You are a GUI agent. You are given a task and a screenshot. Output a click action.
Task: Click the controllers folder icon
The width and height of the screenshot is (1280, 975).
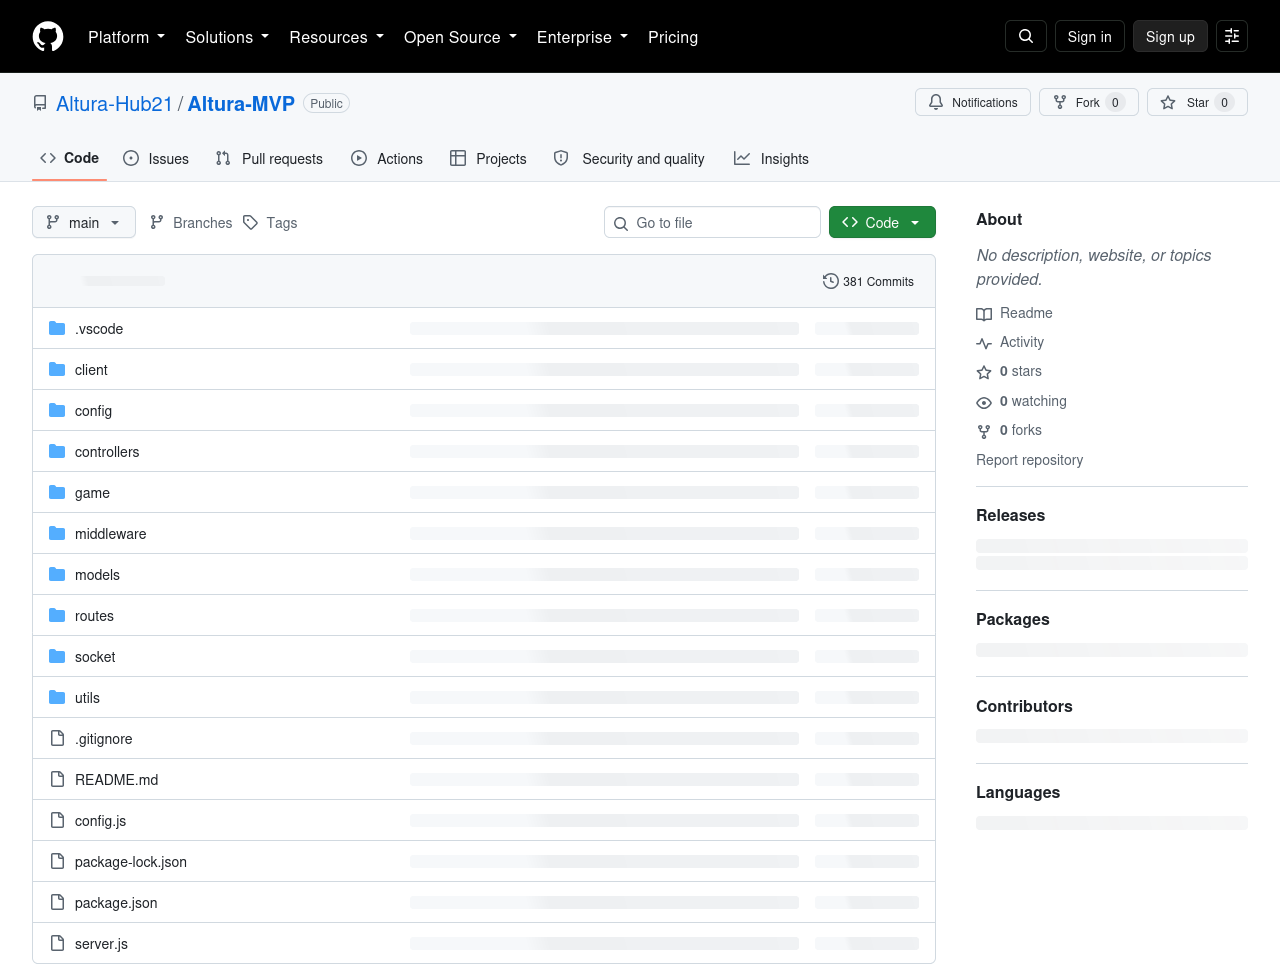pos(57,451)
